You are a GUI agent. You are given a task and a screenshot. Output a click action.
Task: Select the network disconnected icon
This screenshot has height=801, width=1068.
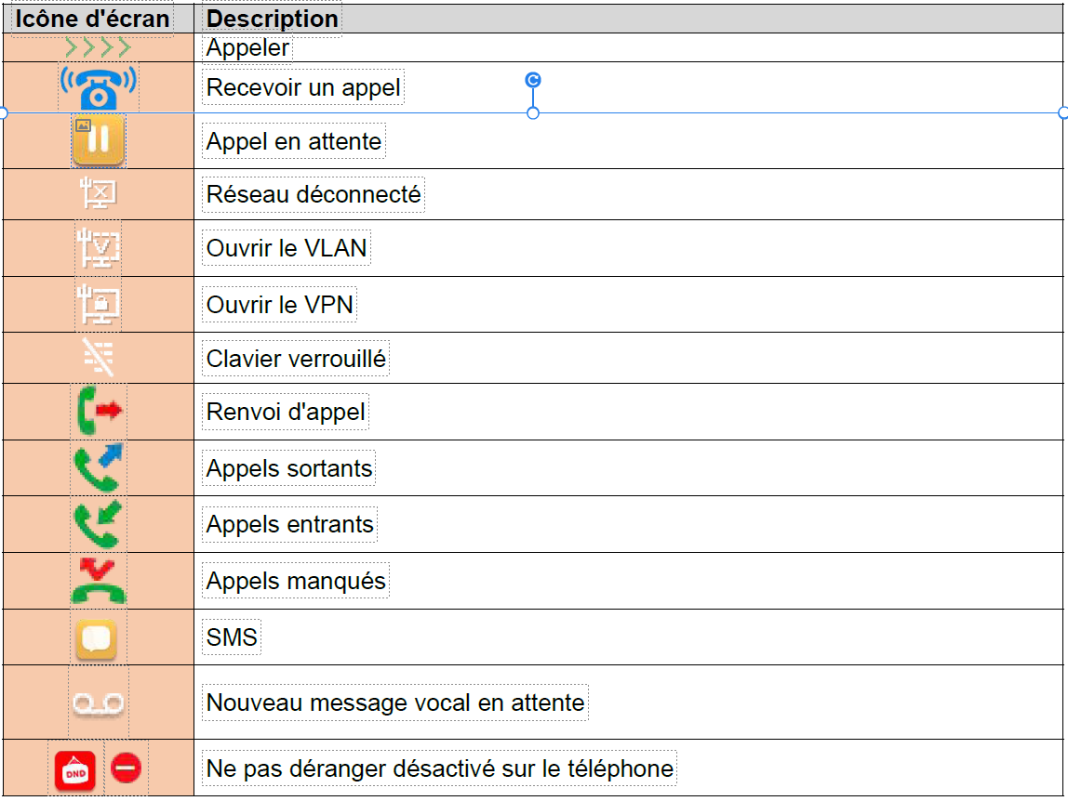tap(98, 194)
